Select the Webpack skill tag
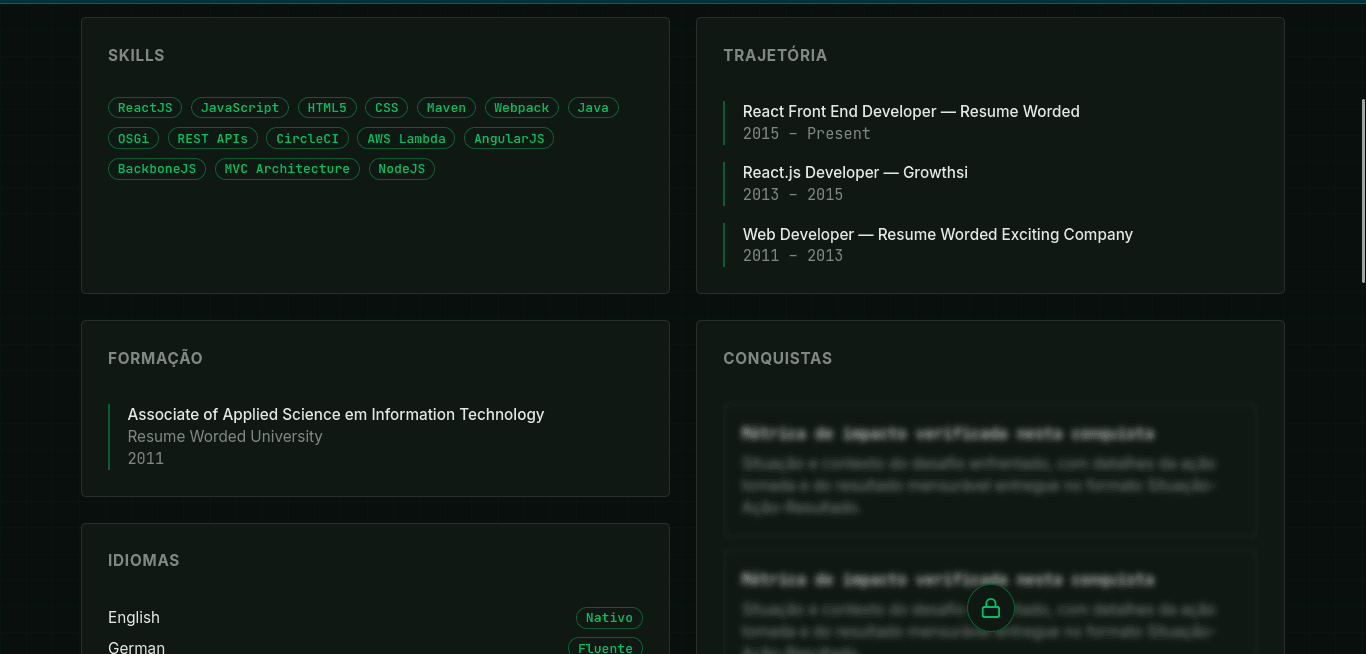 [522, 108]
